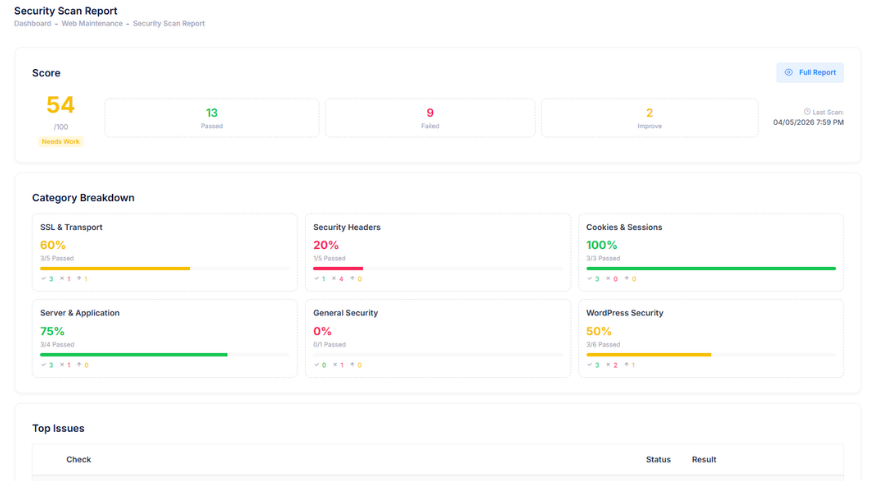Click the Result column header
The height and width of the screenshot is (481, 875).
coord(704,459)
